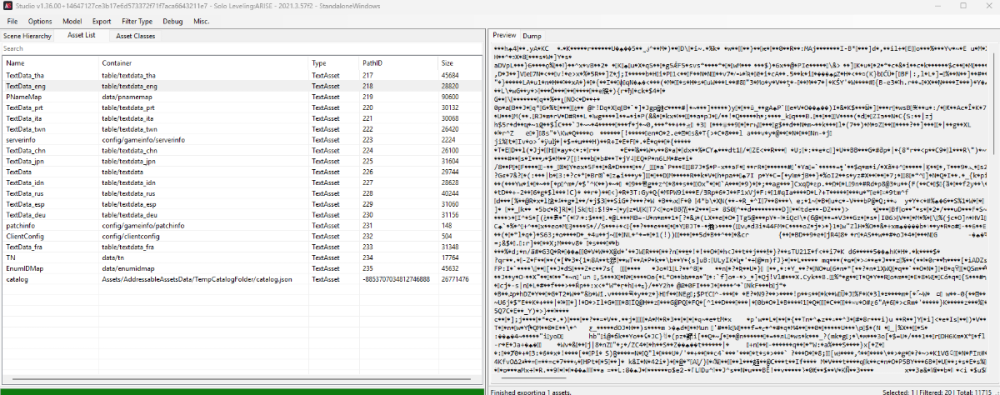The width and height of the screenshot is (1000, 395).
Task: Select the TextData_tha asset row
Action: tap(242, 75)
